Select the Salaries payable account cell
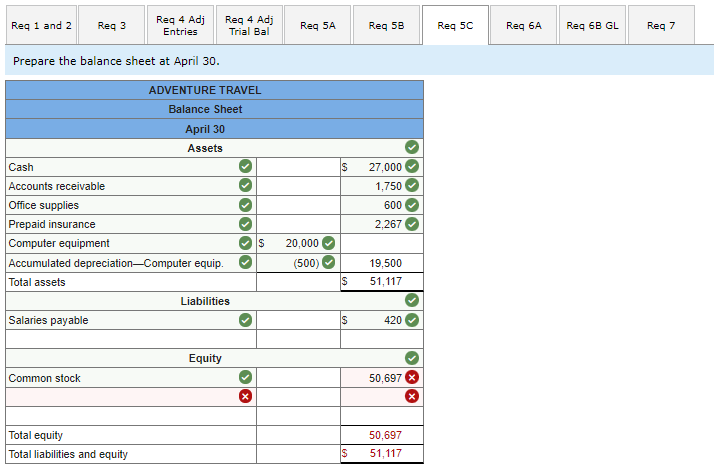Viewport: 727px width, 465px height. (131, 320)
